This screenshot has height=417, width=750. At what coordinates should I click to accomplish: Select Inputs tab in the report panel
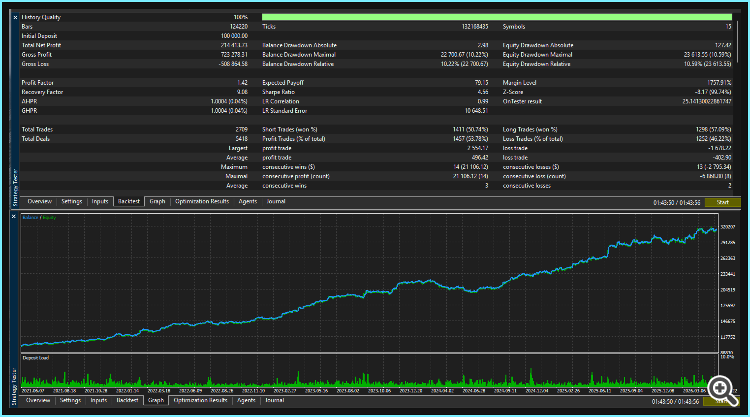[x=100, y=201]
